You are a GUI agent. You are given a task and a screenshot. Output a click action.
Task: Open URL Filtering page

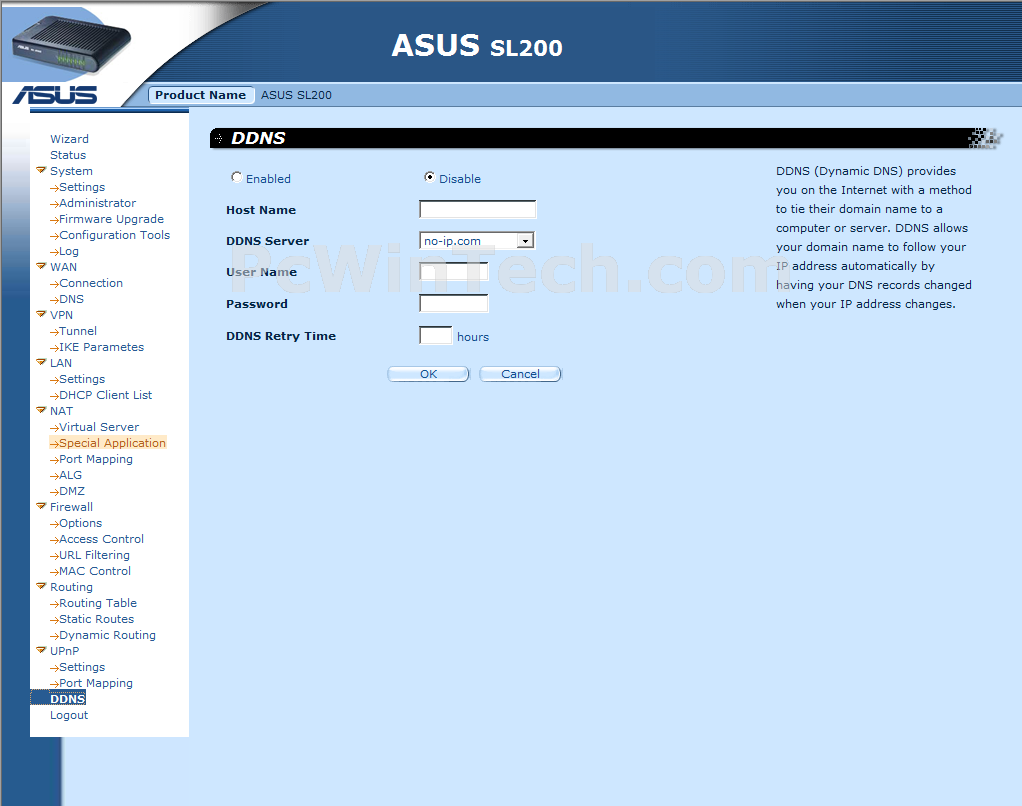[x=95, y=555]
